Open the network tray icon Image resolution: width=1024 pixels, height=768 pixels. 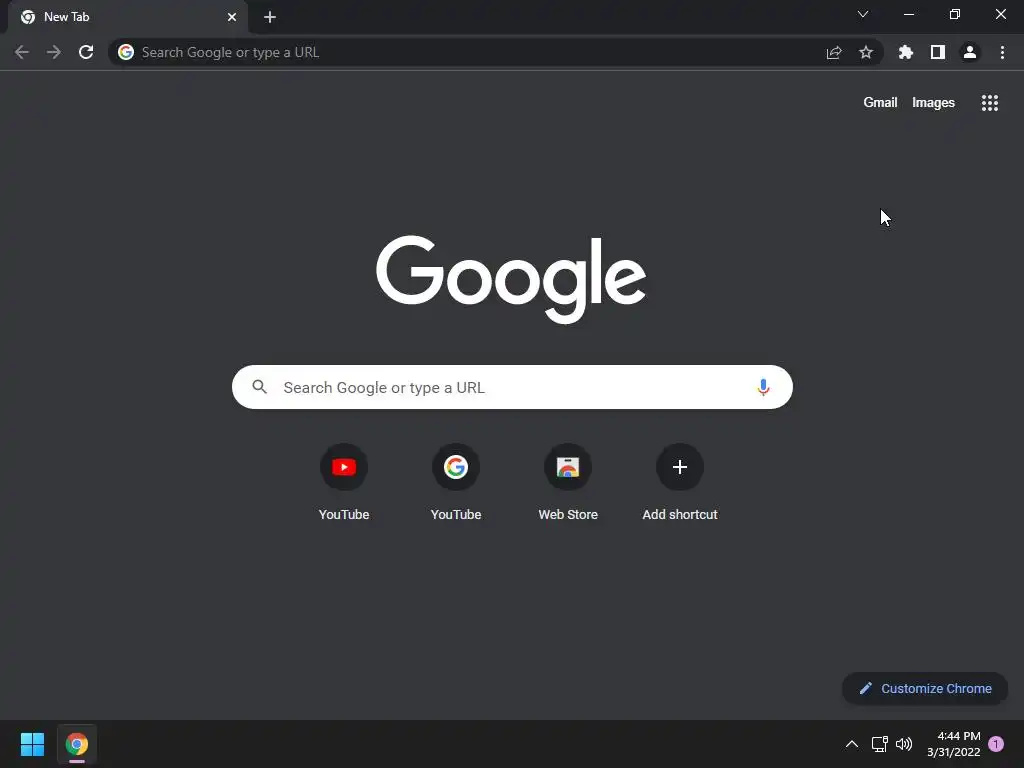click(x=879, y=744)
